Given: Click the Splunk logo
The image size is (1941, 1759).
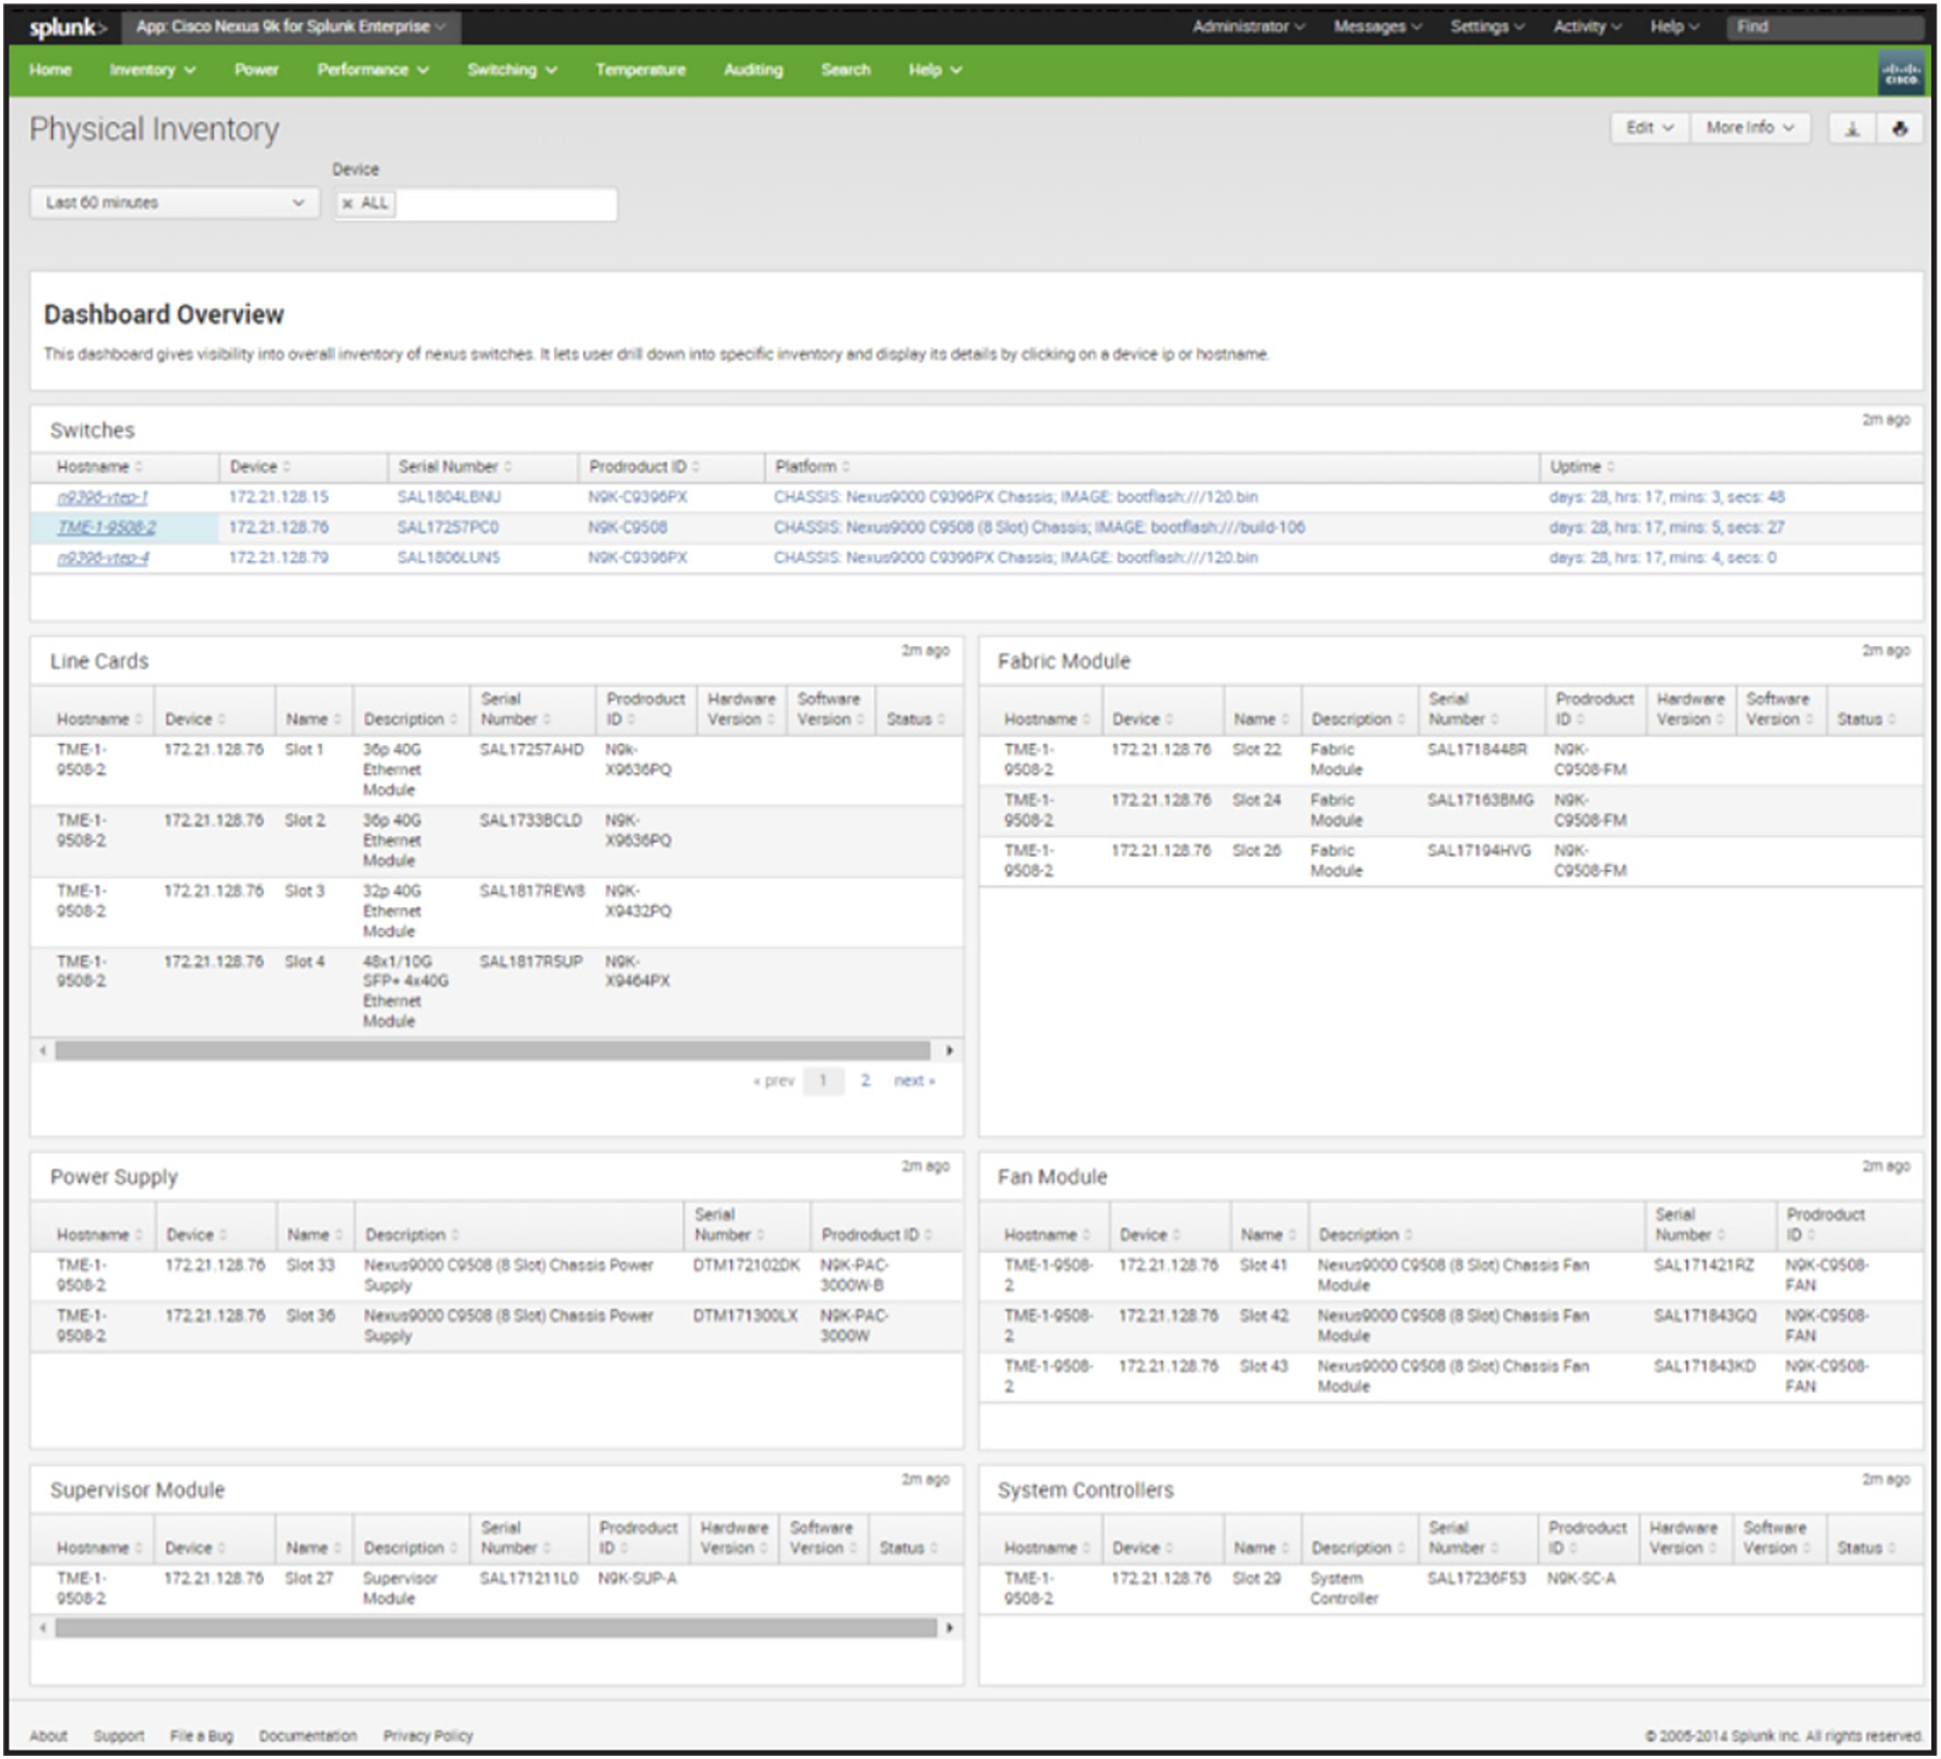Looking at the screenshot, I should (x=67, y=27).
